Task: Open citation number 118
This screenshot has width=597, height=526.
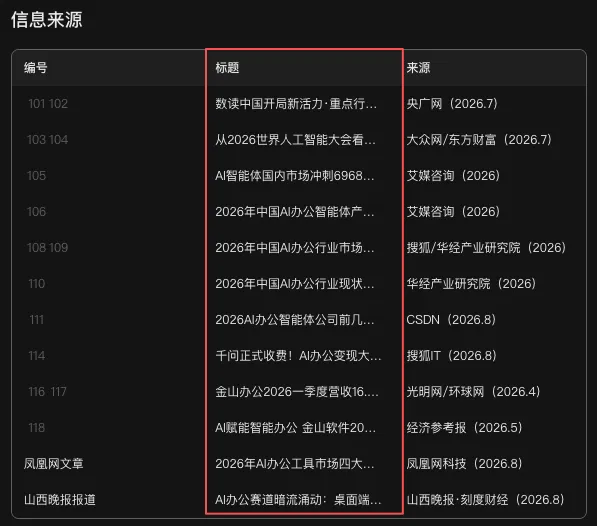Action: click(37, 428)
